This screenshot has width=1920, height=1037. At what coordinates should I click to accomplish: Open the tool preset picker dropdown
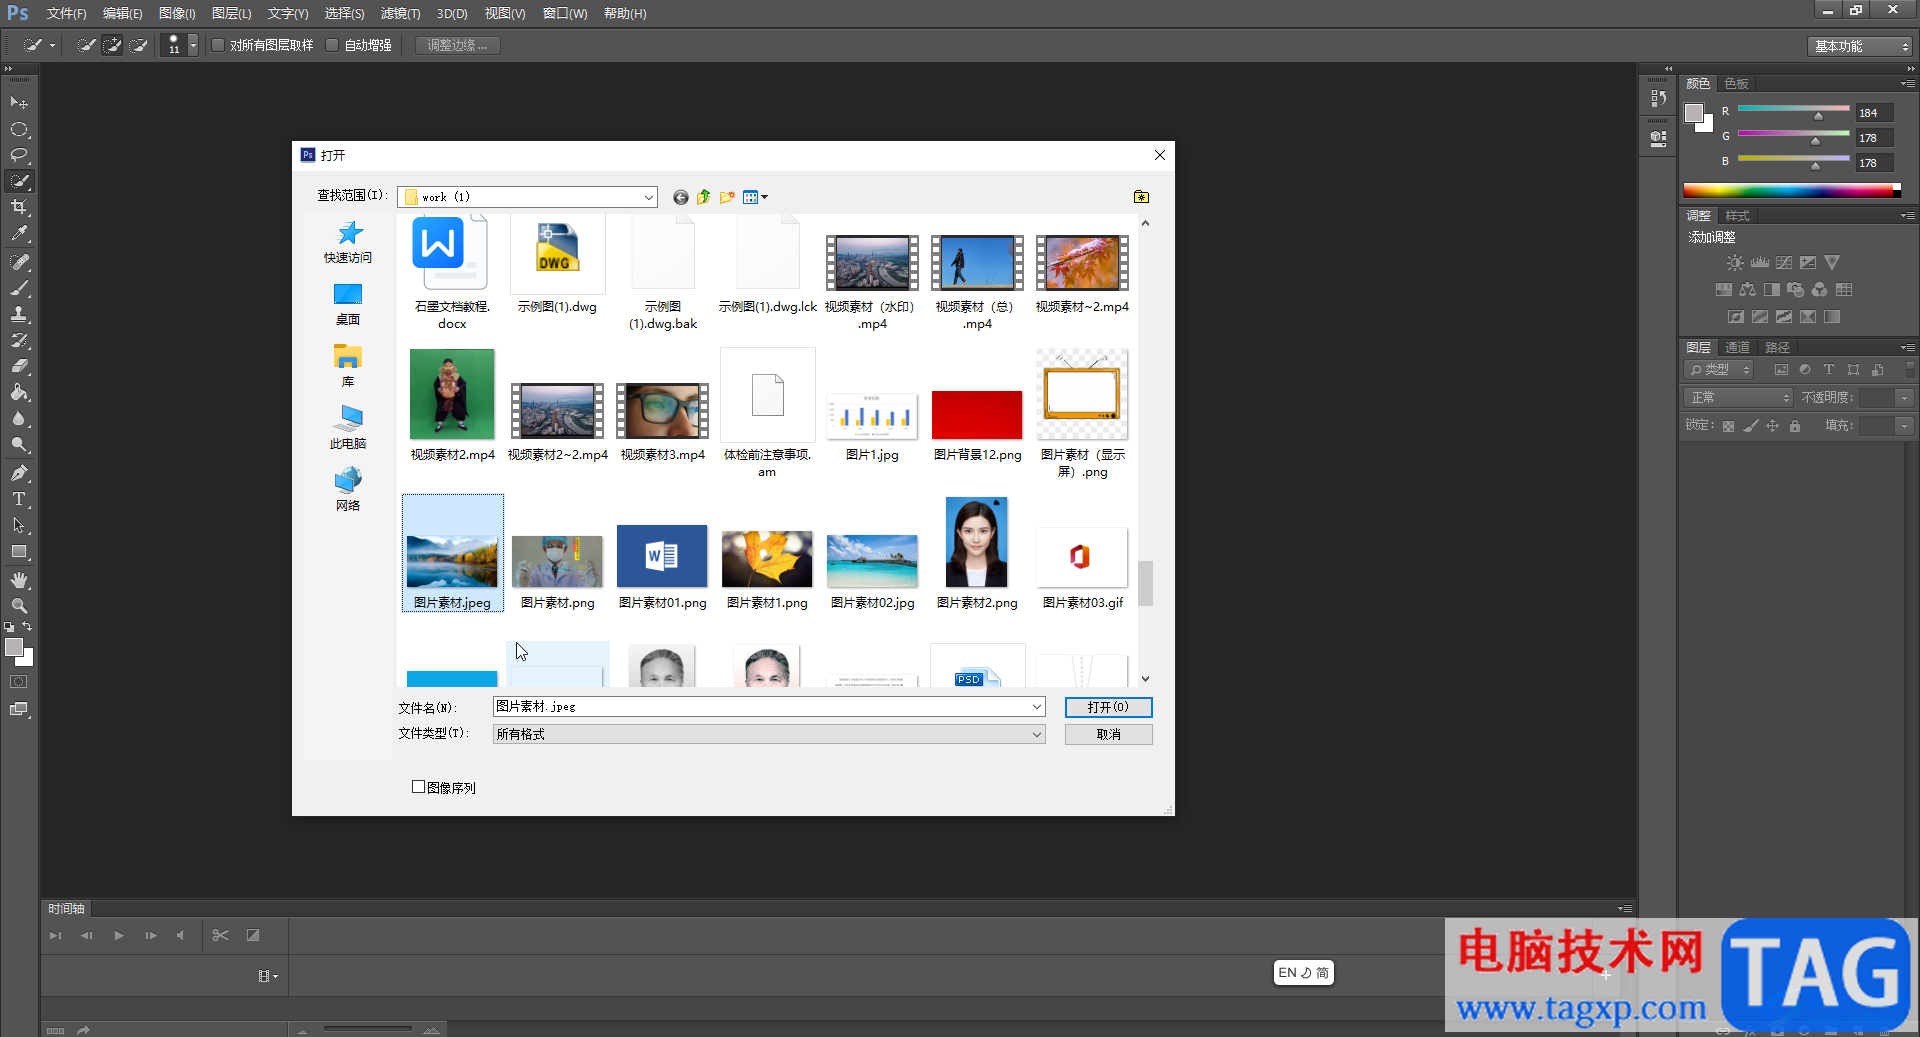(39, 45)
